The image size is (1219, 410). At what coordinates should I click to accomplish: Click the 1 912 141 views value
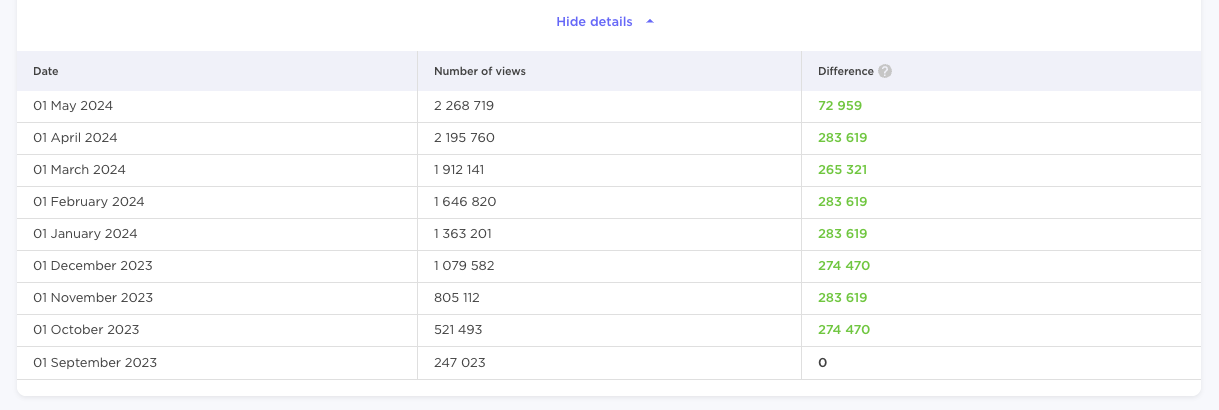pyautogui.click(x=459, y=170)
